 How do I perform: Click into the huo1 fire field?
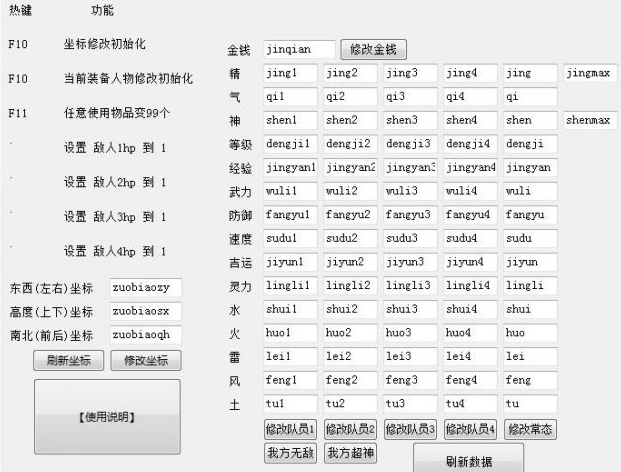(x=290, y=333)
